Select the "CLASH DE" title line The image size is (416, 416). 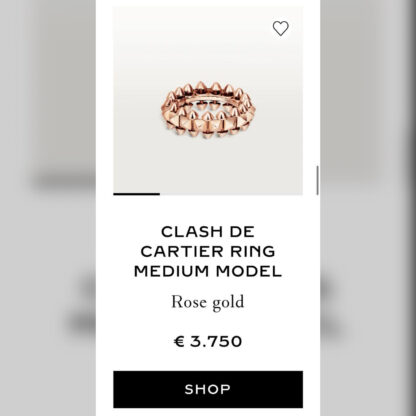pos(208,232)
